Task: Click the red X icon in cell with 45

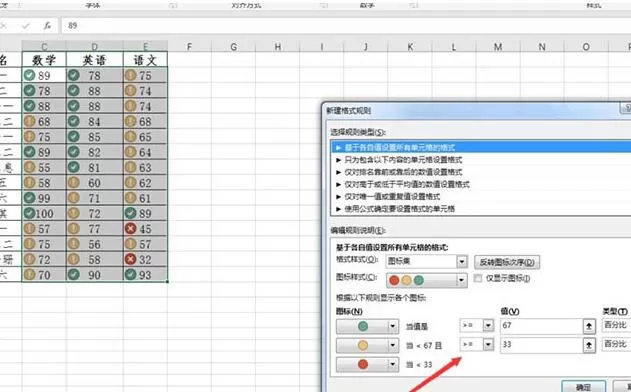Action: click(x=130, y=229)
